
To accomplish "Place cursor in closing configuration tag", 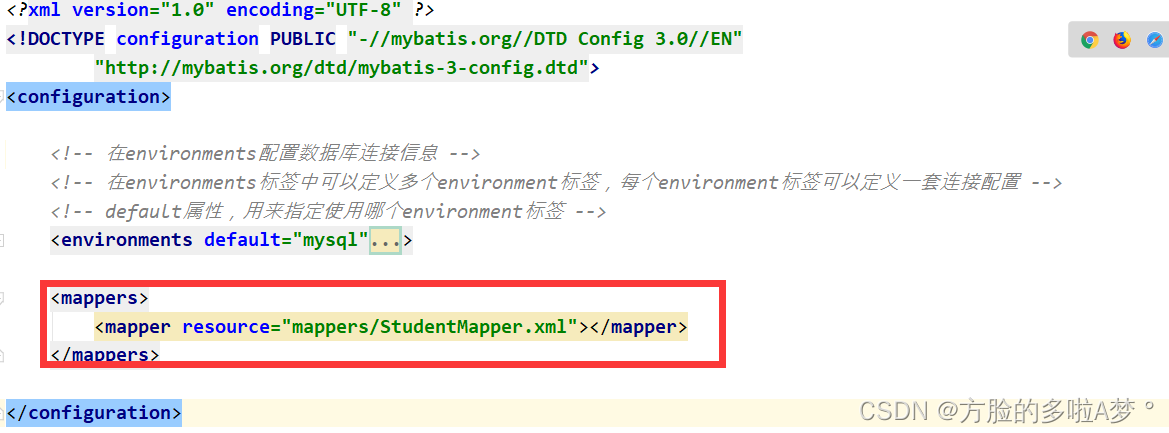I will point(94,412).
